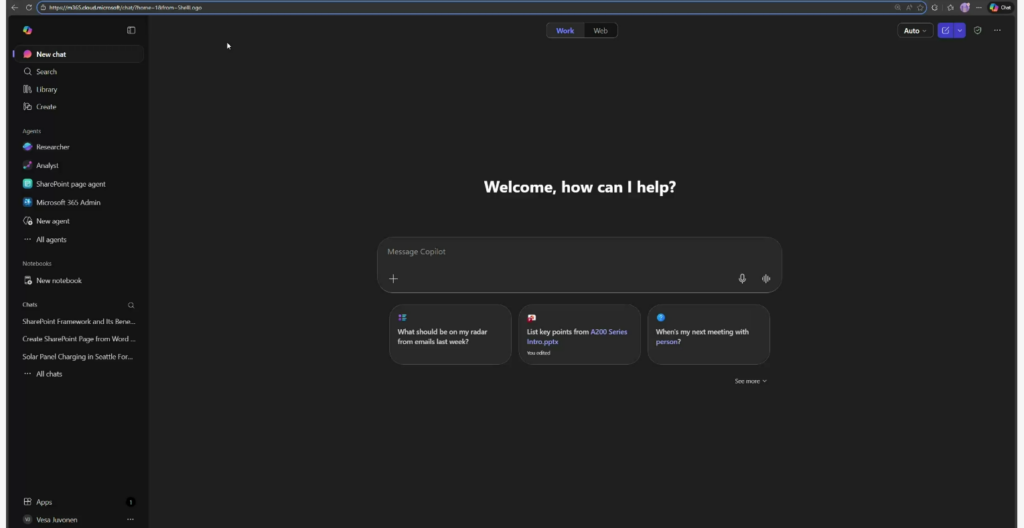
Task: Open the Analyst agent
Action: tap(47, 165)
